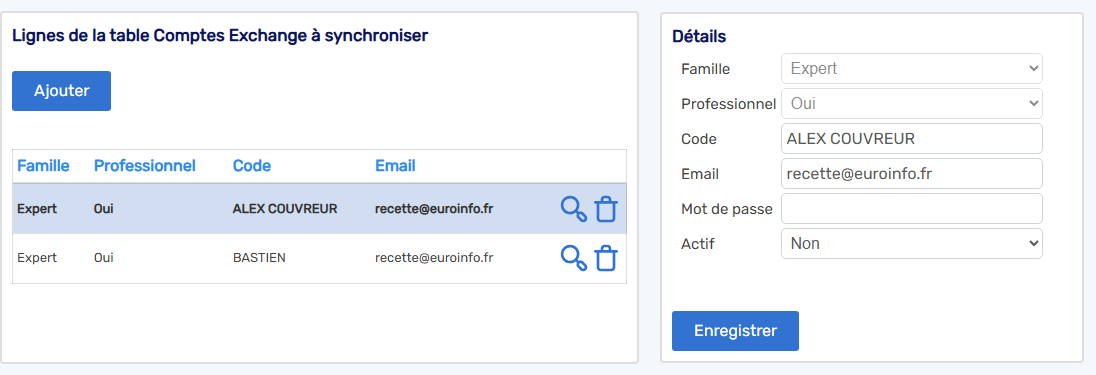
Task: Focus the Code field containing ALEX COUVREUR
Action: coord(911,139)
